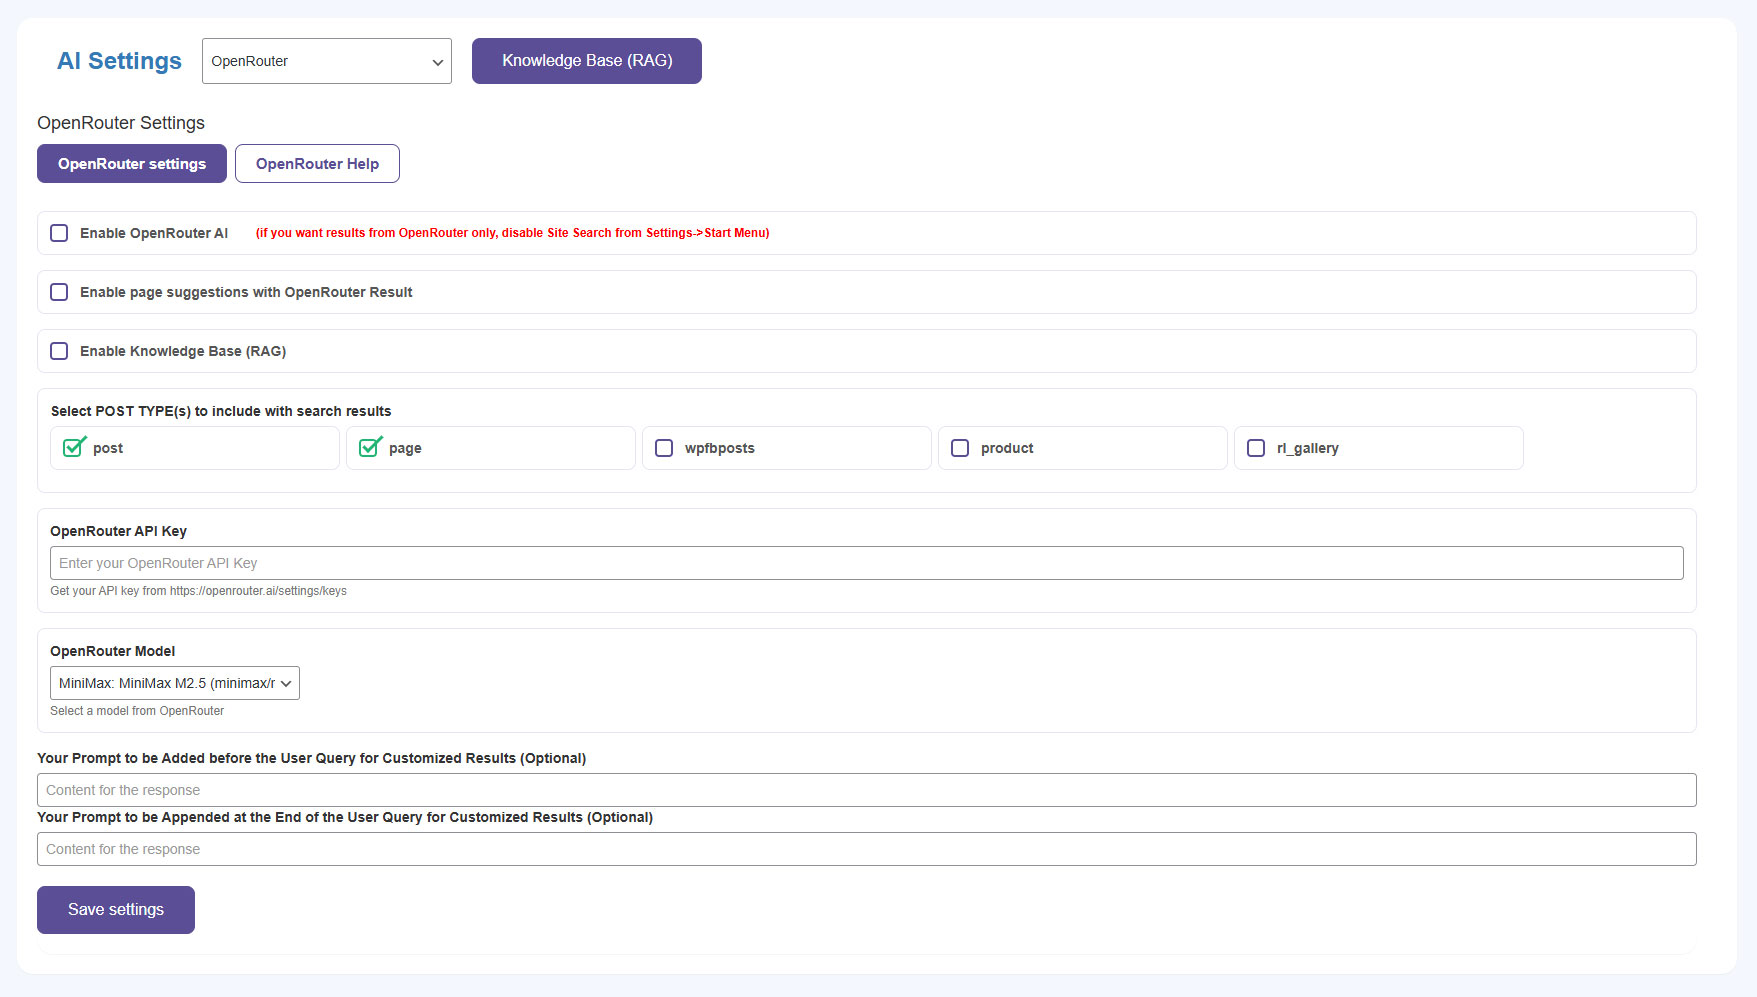Click the prompt-before-user-query input field
This screenshot has width=1757, height=997.
(x=866, y=790)
